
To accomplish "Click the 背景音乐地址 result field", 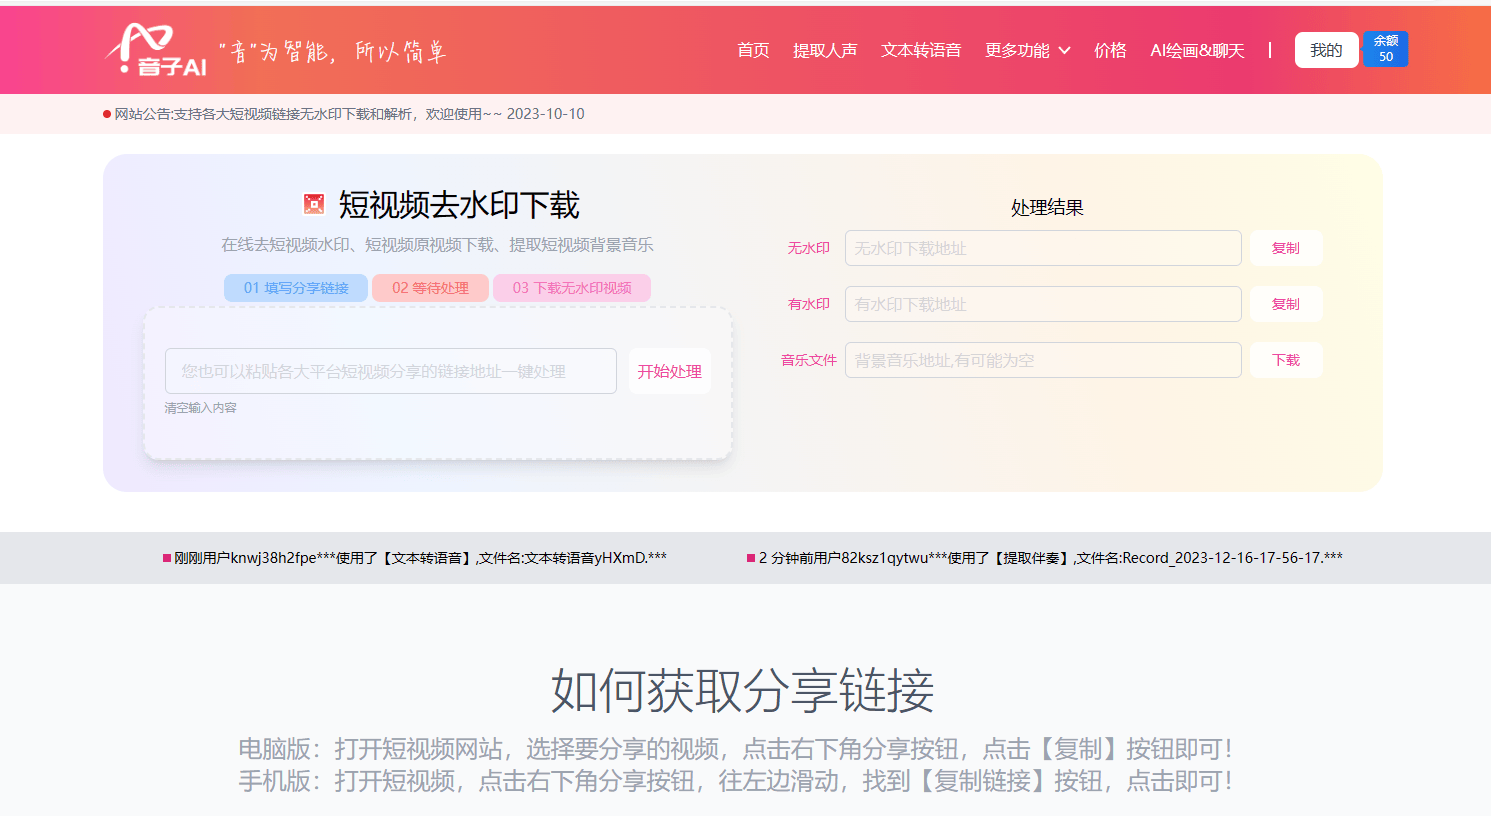I will click(1042, 360).
